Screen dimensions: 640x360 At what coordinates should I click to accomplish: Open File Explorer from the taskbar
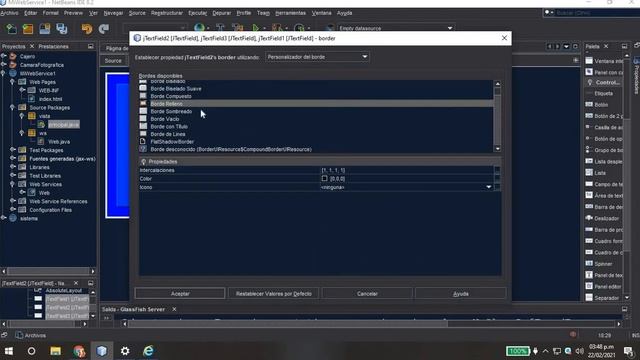pos(56,351)
